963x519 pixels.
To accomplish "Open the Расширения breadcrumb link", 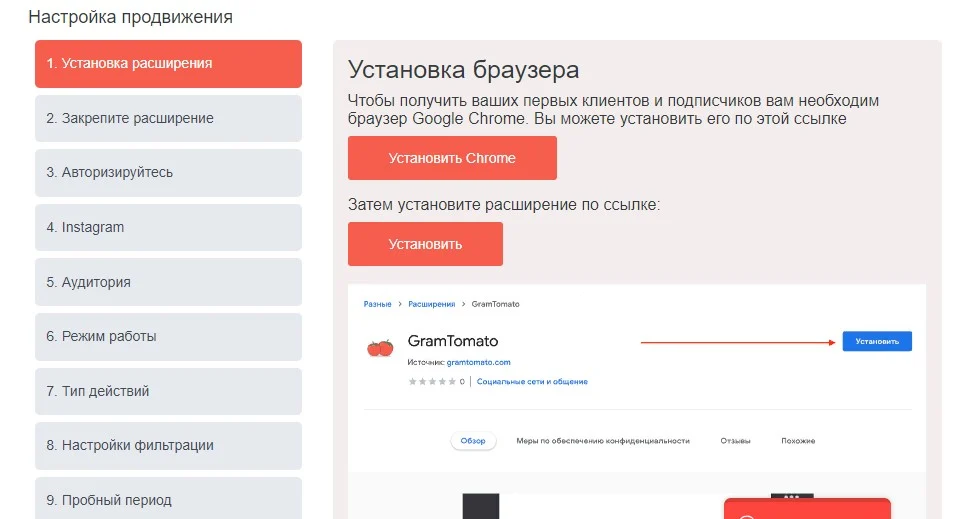I will (x=432, y=304).
